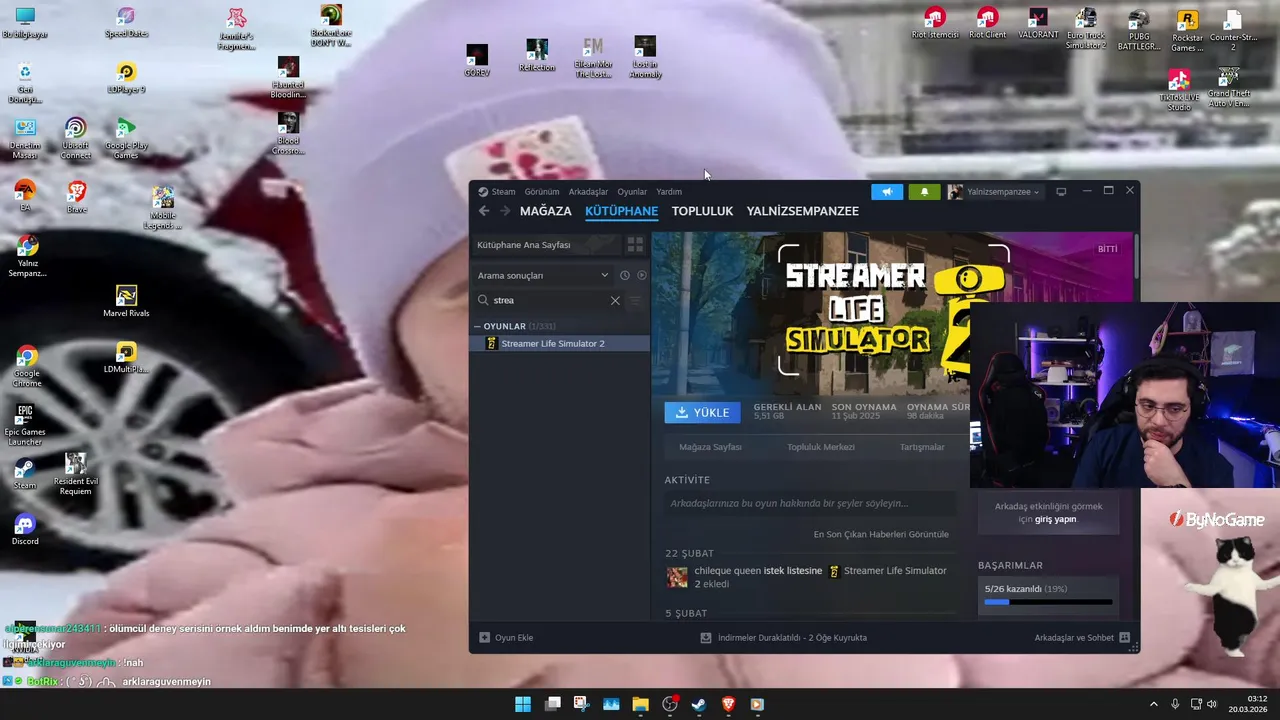
Task: Switch to the TOPLULUK tab
Action: click(702, 211)
